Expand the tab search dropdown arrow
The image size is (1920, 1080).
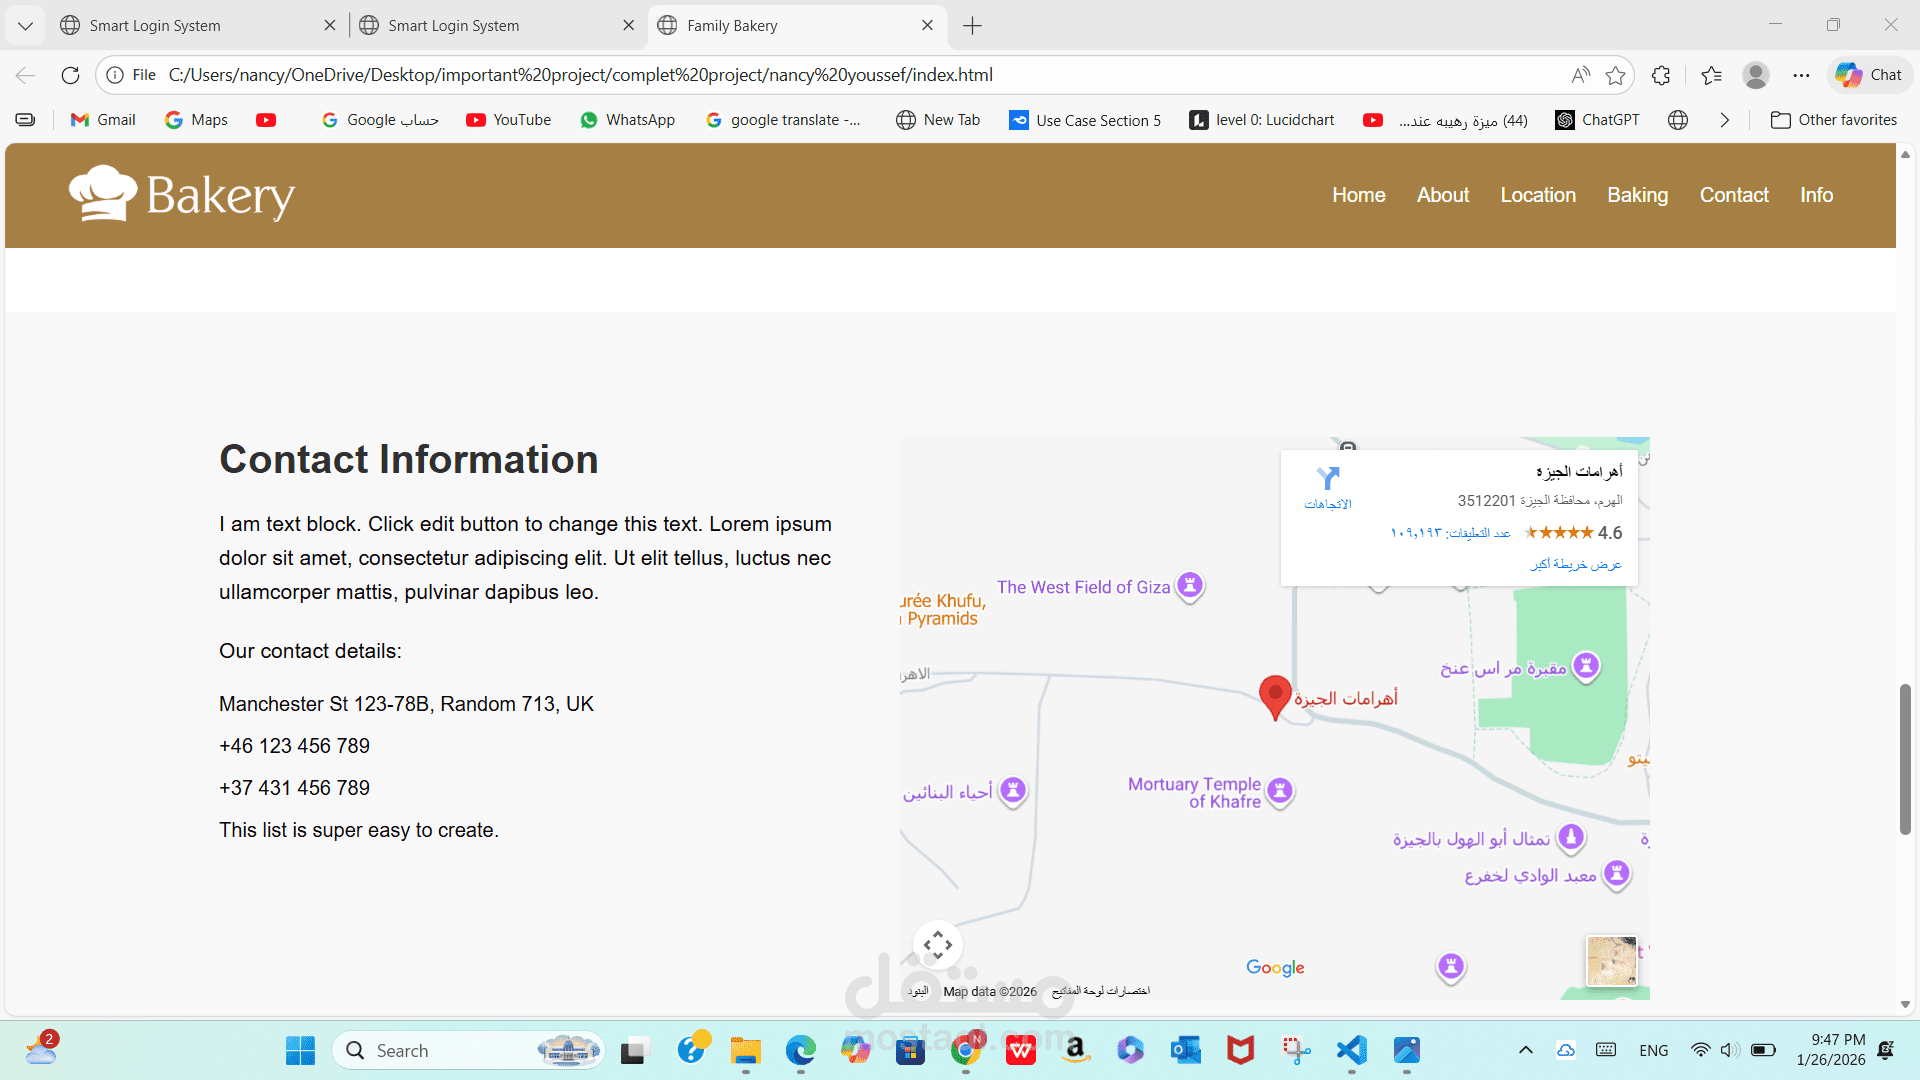tap(25, 25)
